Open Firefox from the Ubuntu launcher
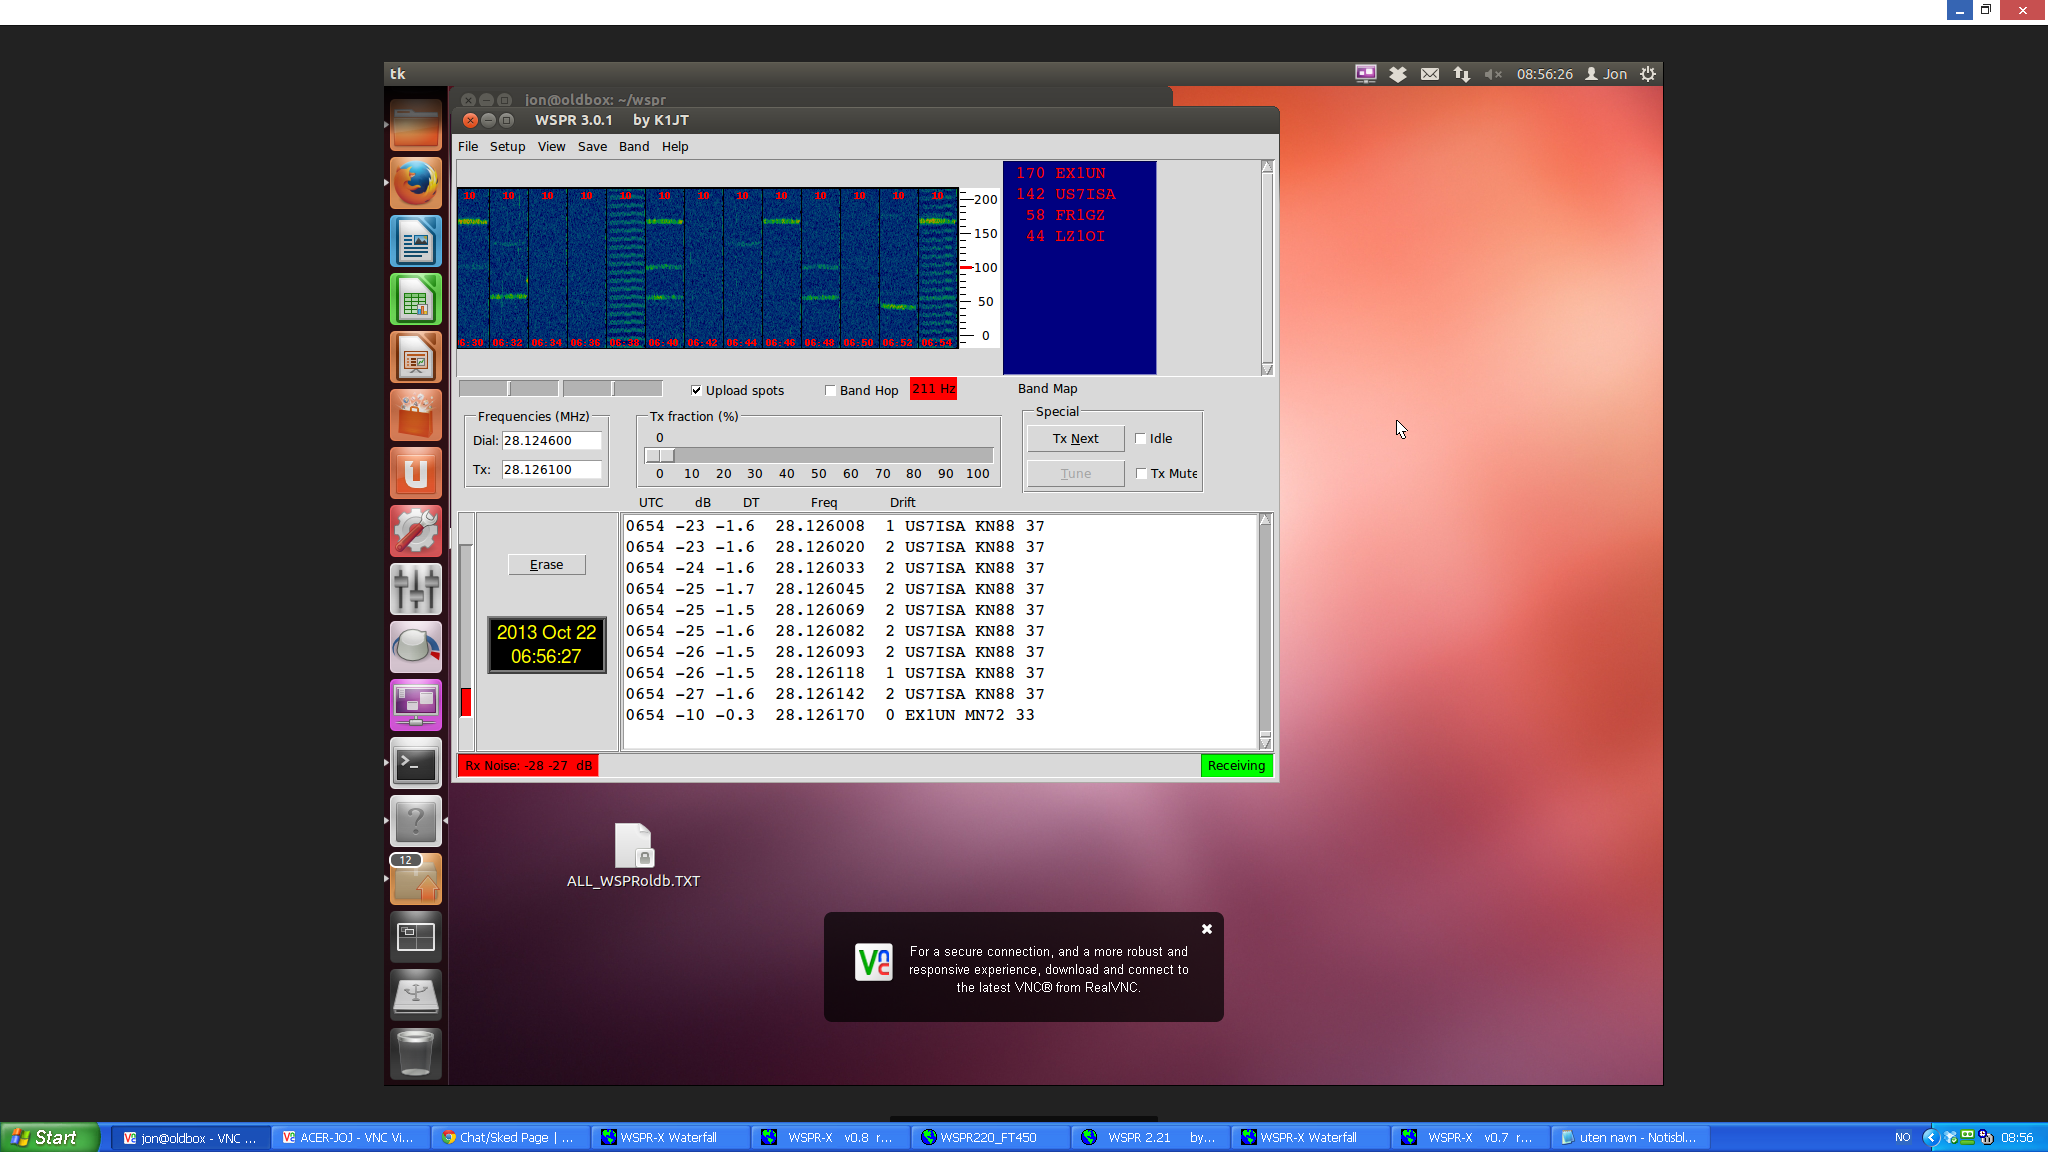 416,183
